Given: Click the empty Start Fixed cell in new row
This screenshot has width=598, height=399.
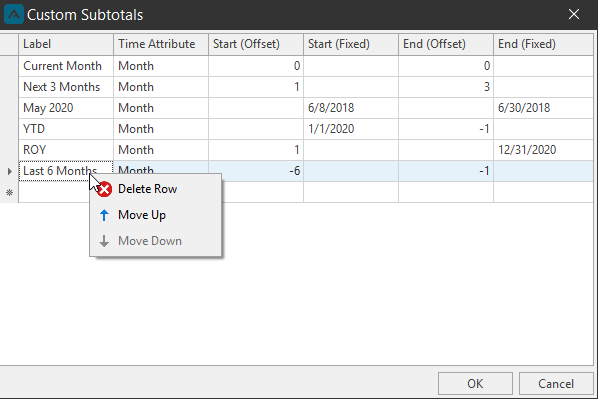Looking at the screenshot, I should pyautogui.click(x=351, y=192).
